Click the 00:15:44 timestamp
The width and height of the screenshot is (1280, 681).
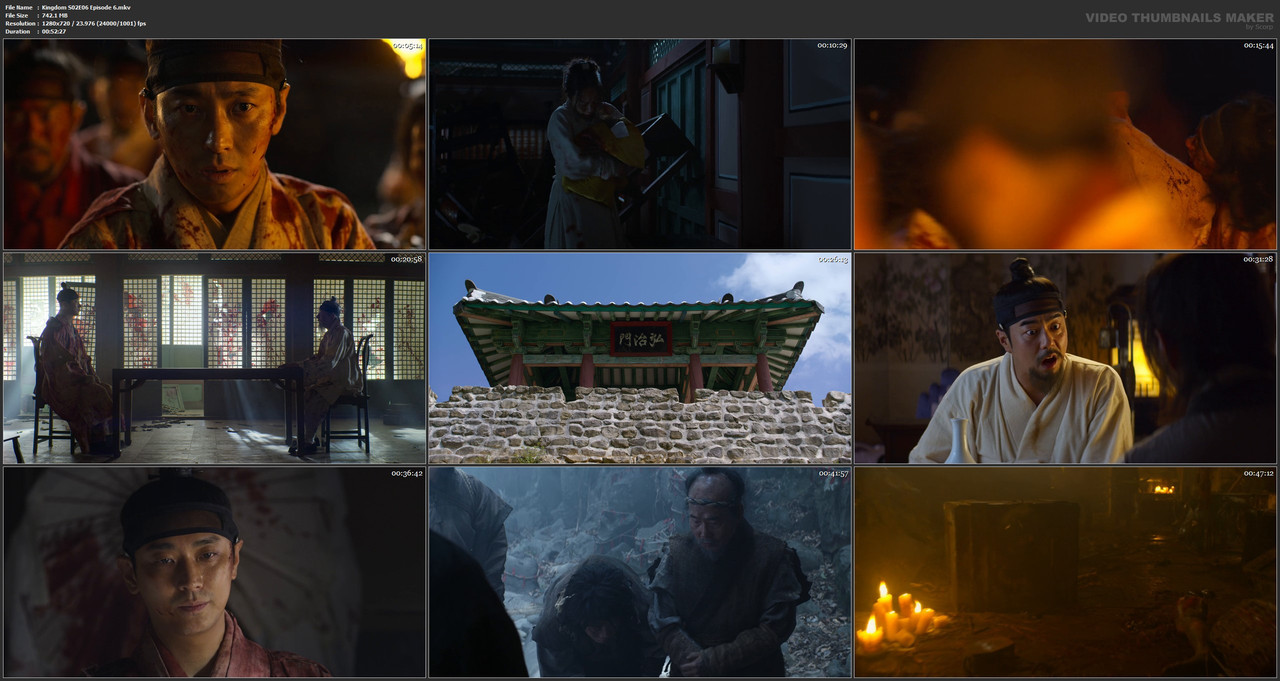pyautogui.click(x=1258, y=46)
